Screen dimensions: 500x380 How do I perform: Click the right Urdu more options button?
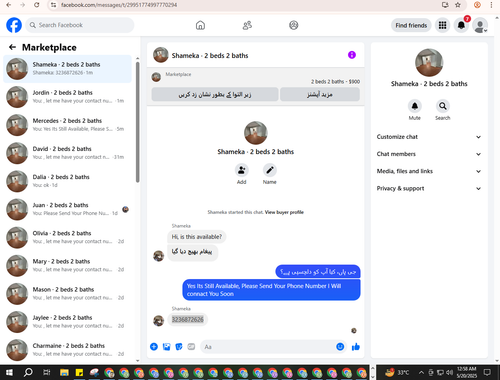coord(320,94)
